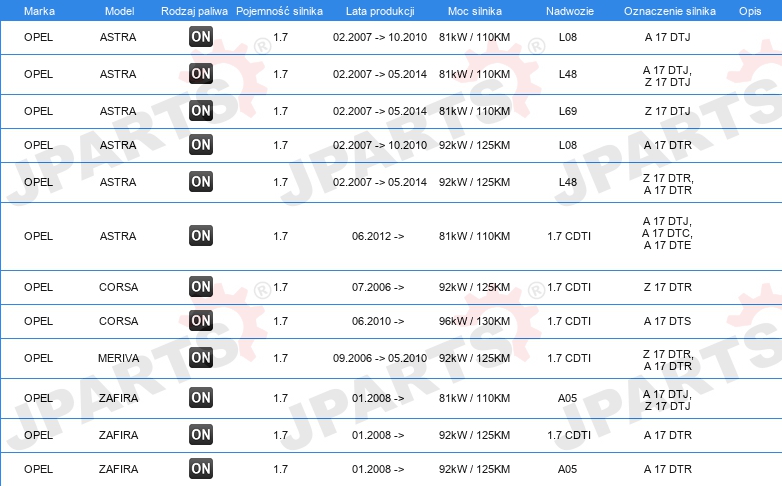
Task: Click the ON fuel icon in the Astra 06.2012 row
Action: pos(201,236)
